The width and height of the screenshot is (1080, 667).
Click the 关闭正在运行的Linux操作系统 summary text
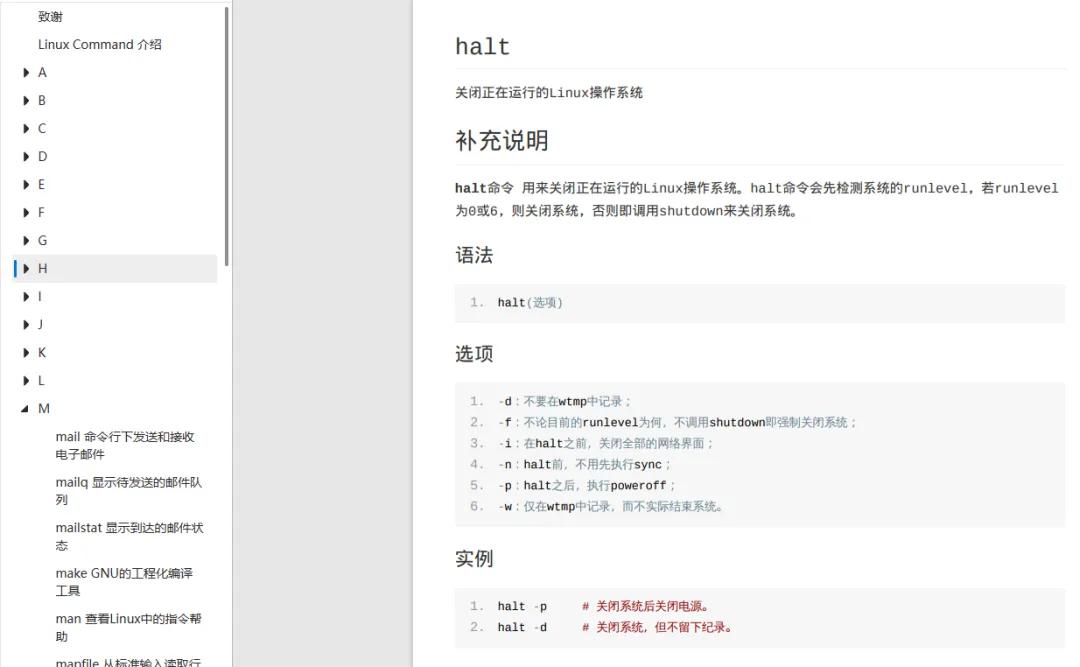coord(548,92)
